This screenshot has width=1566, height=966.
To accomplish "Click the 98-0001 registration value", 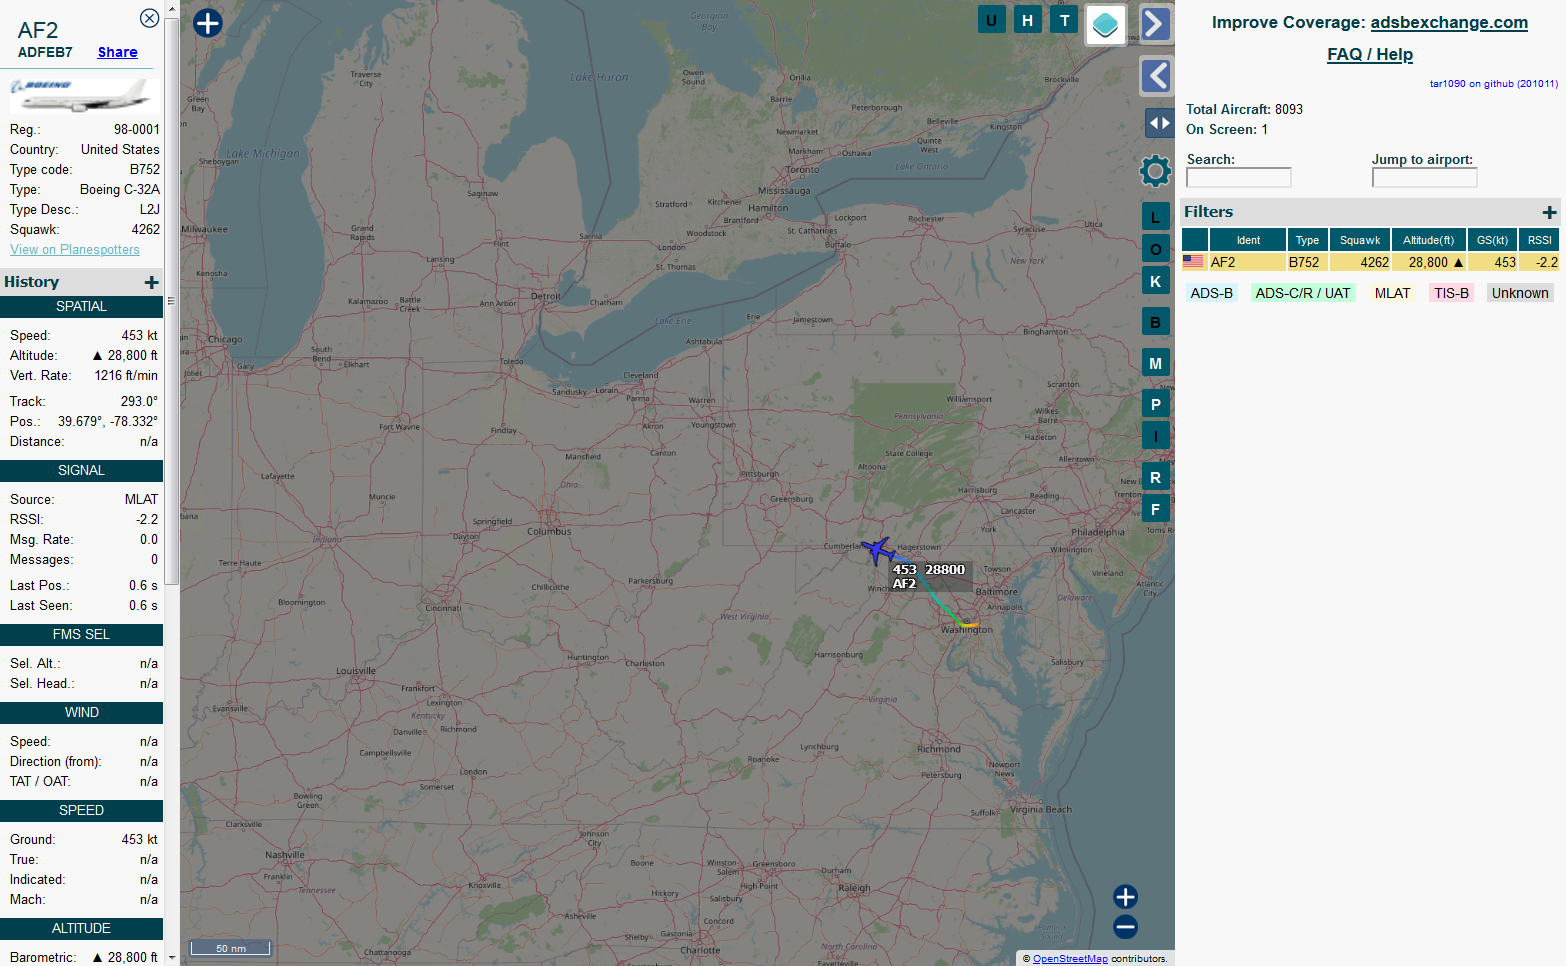I will pyautogui.click(x=137, y=129).
